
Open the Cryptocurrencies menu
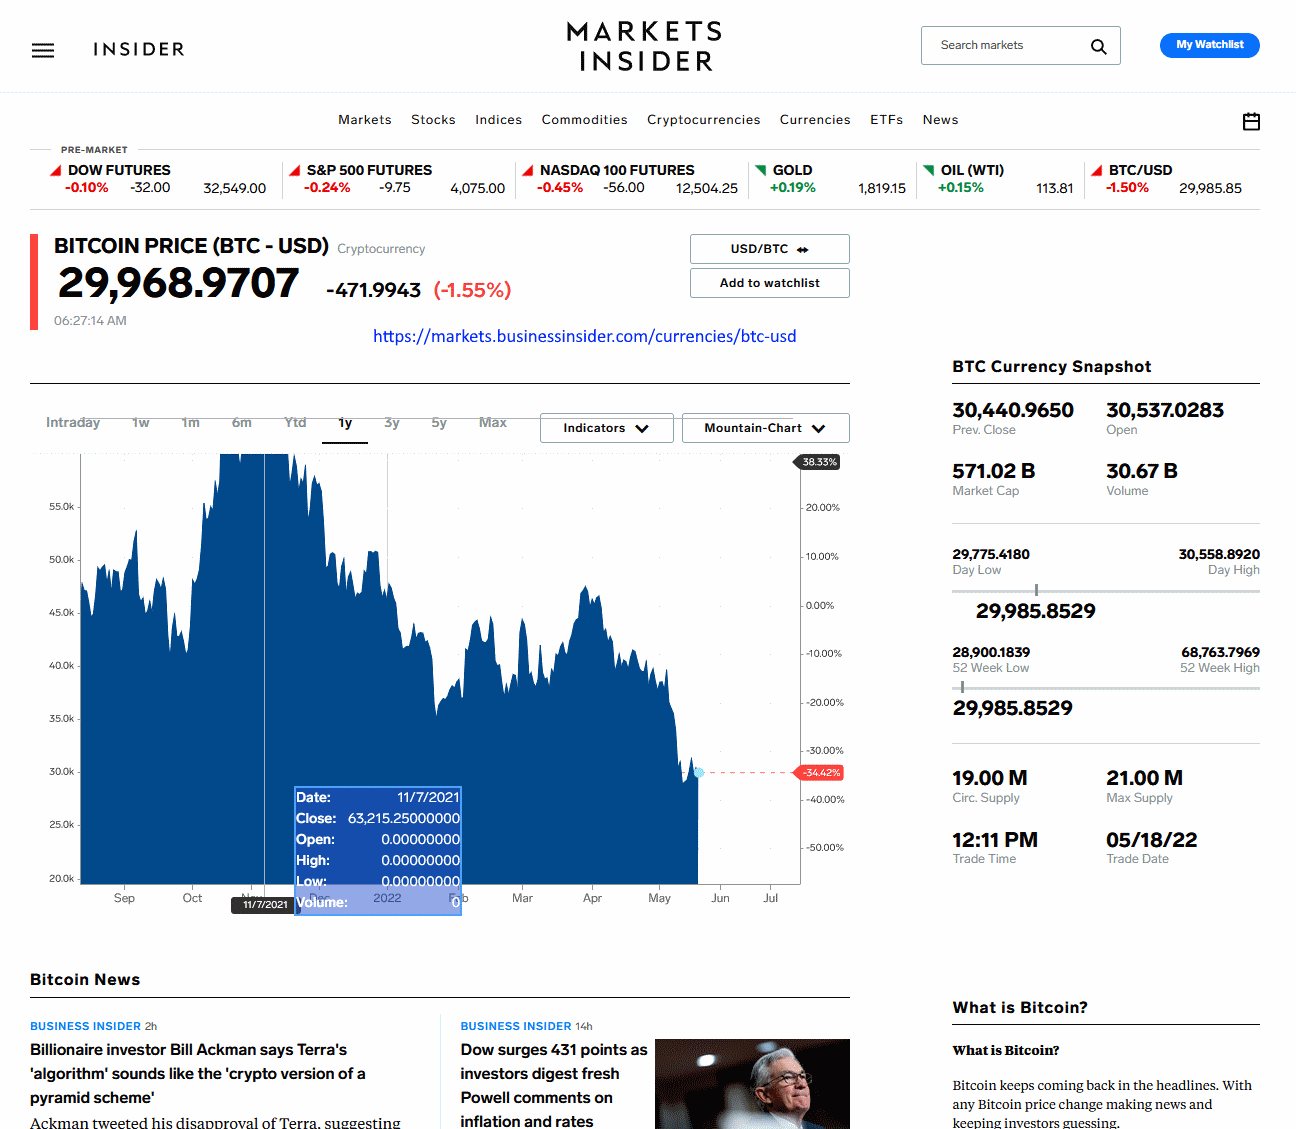pos(704,120)
